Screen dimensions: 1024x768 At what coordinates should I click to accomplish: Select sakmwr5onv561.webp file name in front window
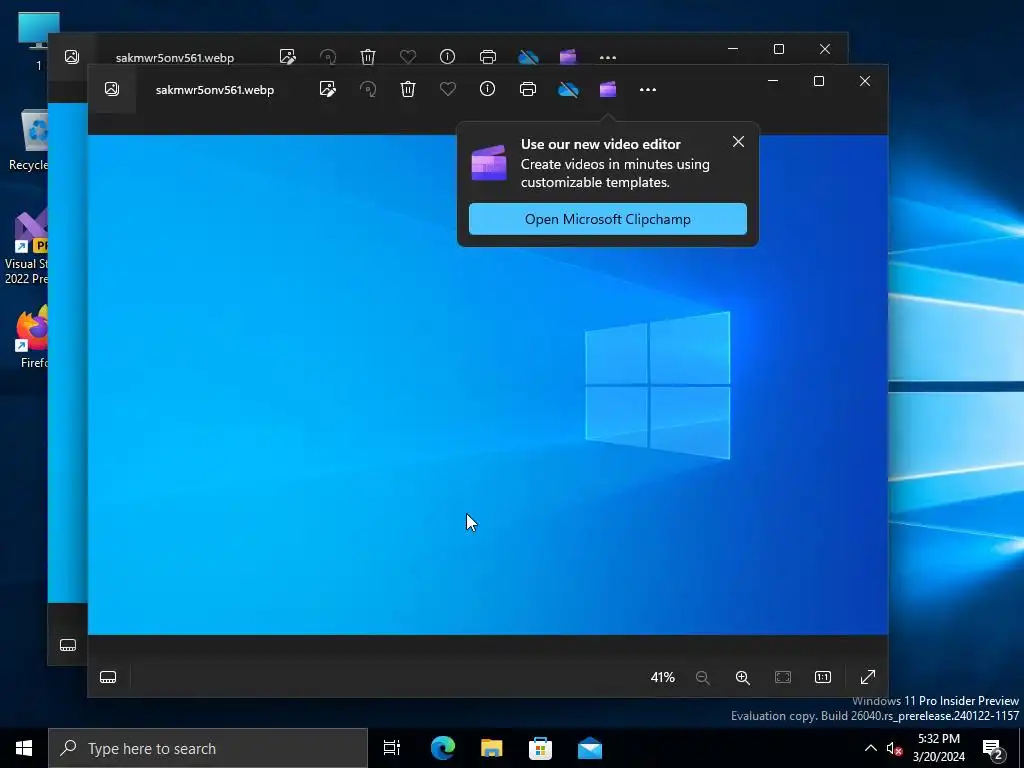(x=215, y=90)
